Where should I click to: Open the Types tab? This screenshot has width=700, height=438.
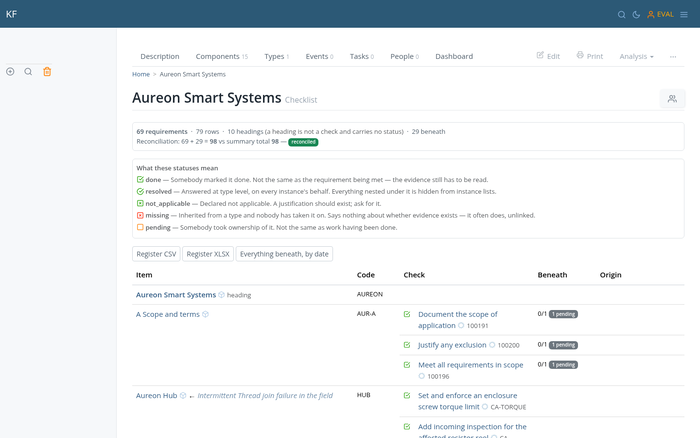(x=276, y=56)
